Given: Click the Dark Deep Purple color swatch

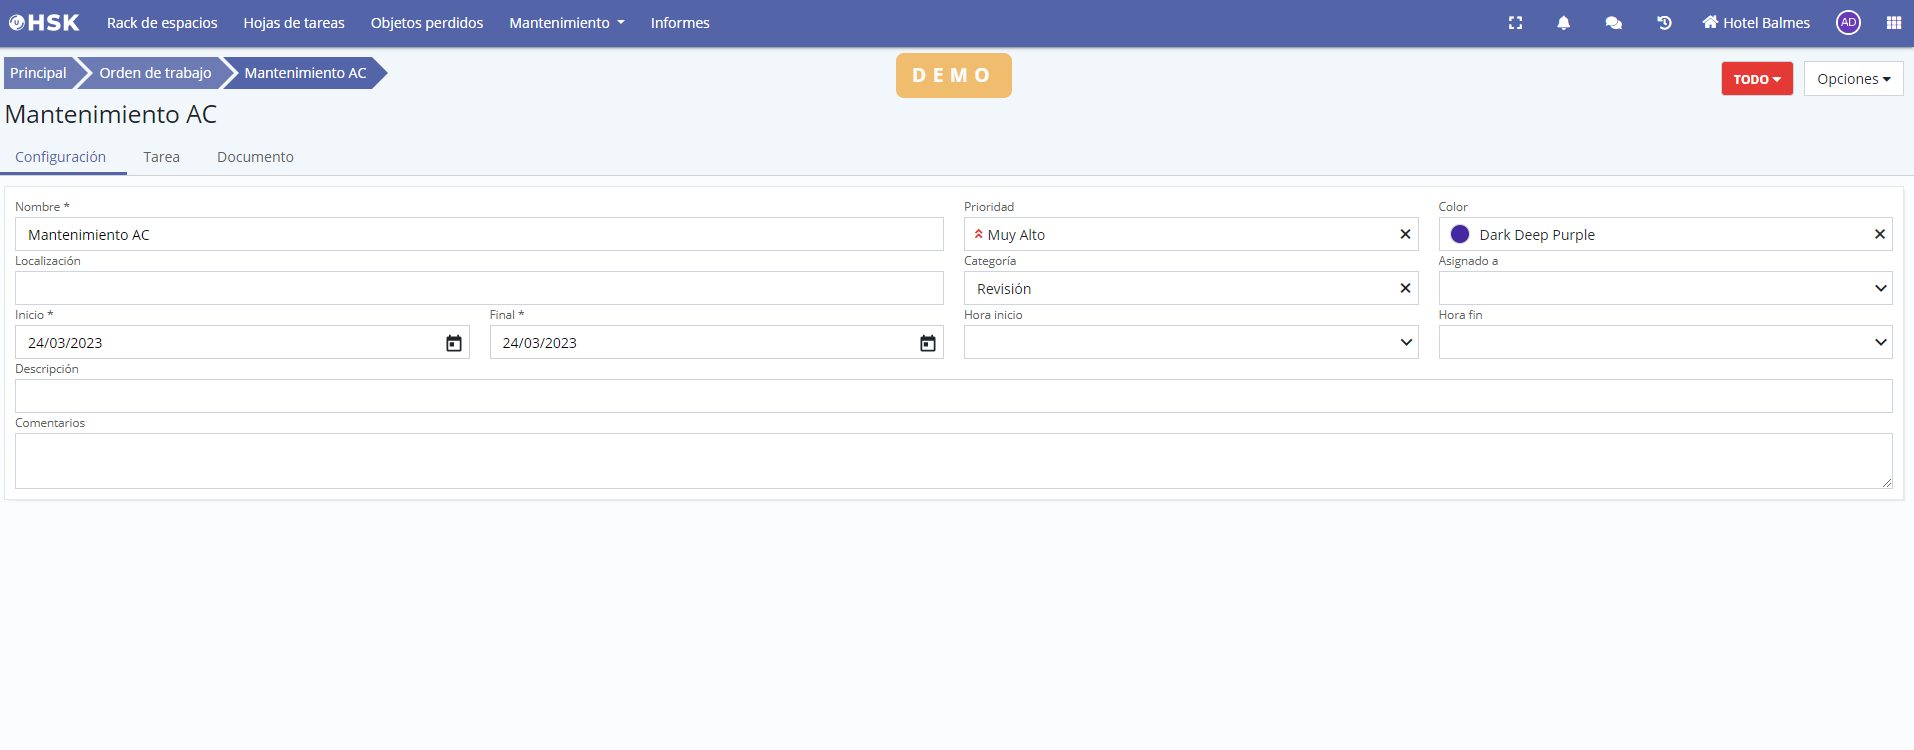Looking at the screenshot, I should [x=1459, y=234].
